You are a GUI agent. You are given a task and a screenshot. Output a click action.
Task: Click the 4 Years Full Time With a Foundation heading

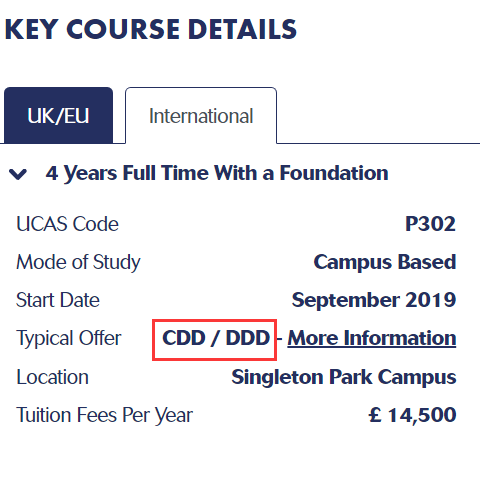[217, 173]
